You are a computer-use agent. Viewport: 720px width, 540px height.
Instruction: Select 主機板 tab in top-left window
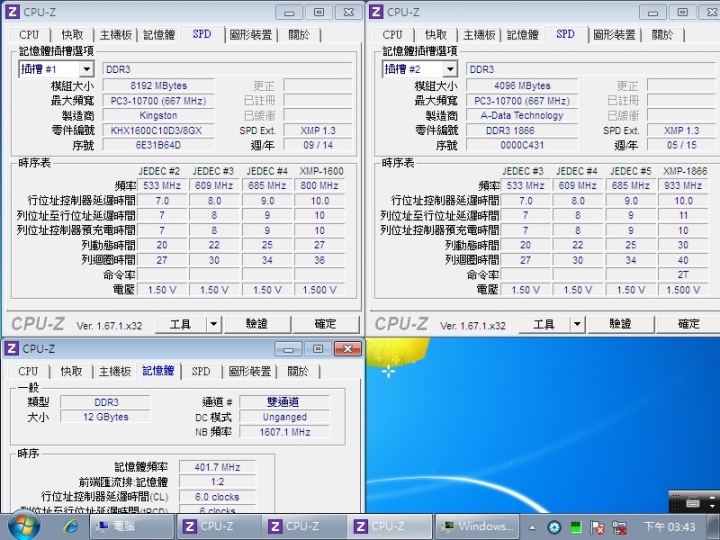pos(116,35)
